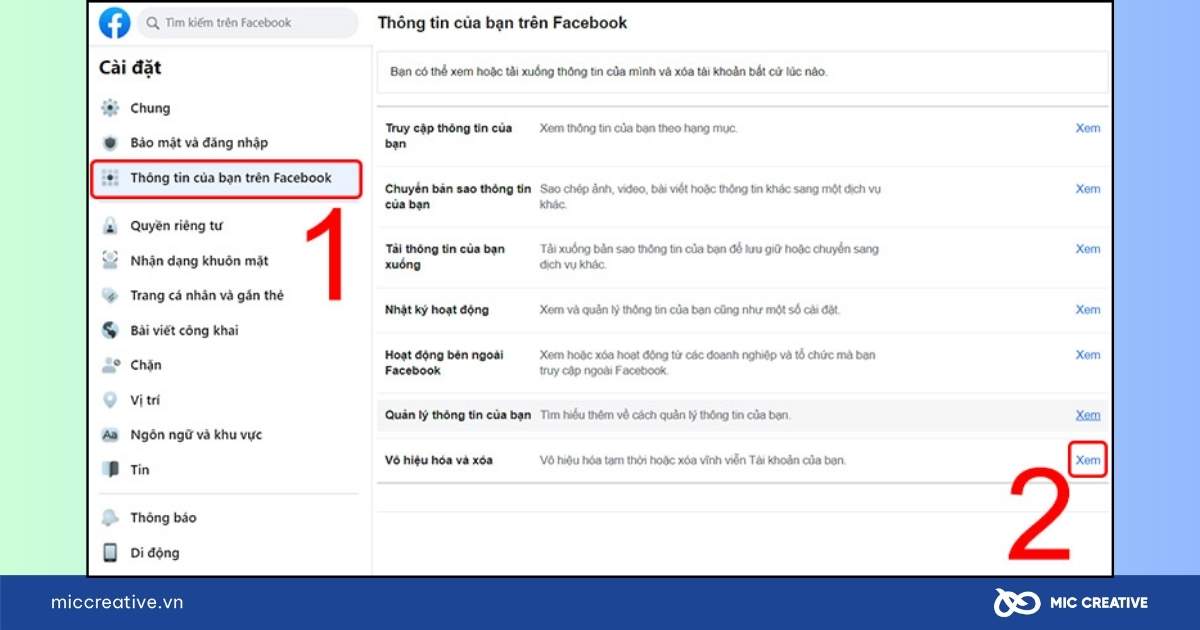Click Quản lý thông tin của bạn title
Screen dimensions: 1200x630
(x=458, y=415)
